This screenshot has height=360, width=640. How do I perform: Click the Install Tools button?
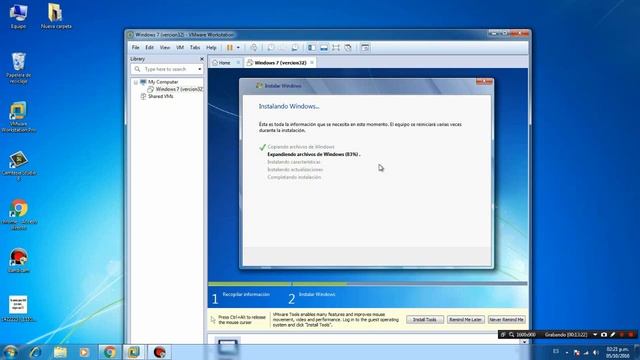425,320
